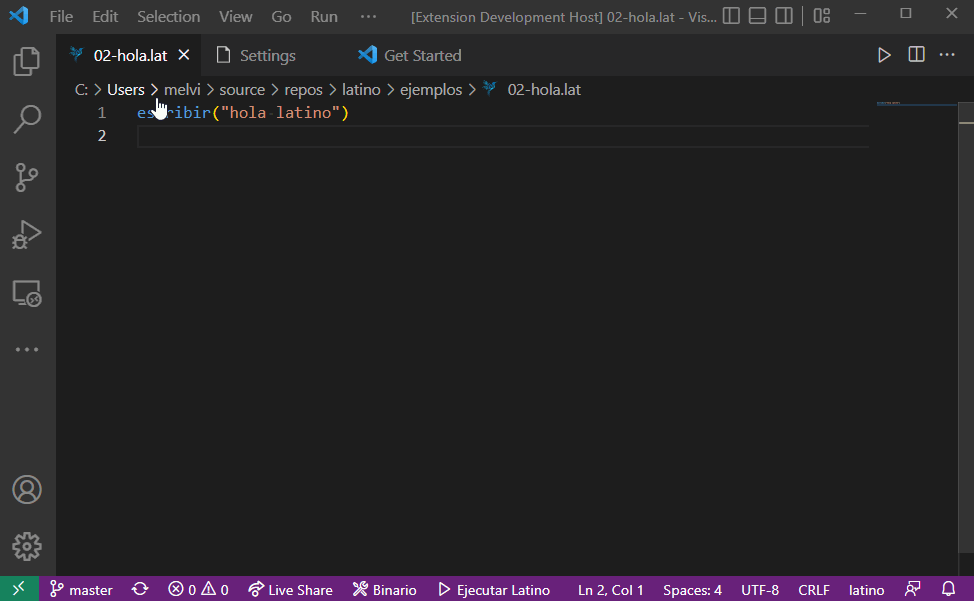Screen dimensions: 974x601
Task: Click C: in the breadcrumb path
Action: point(81,89)
